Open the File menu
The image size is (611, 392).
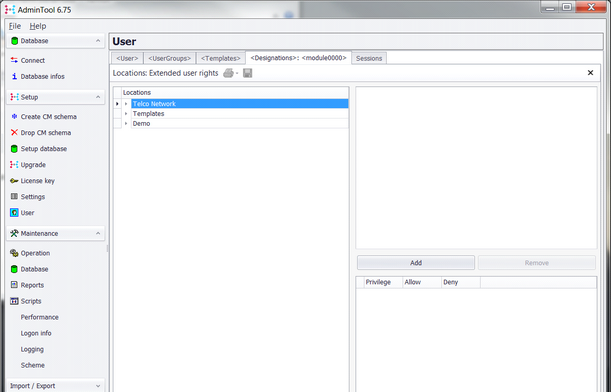tap(15, 26)
